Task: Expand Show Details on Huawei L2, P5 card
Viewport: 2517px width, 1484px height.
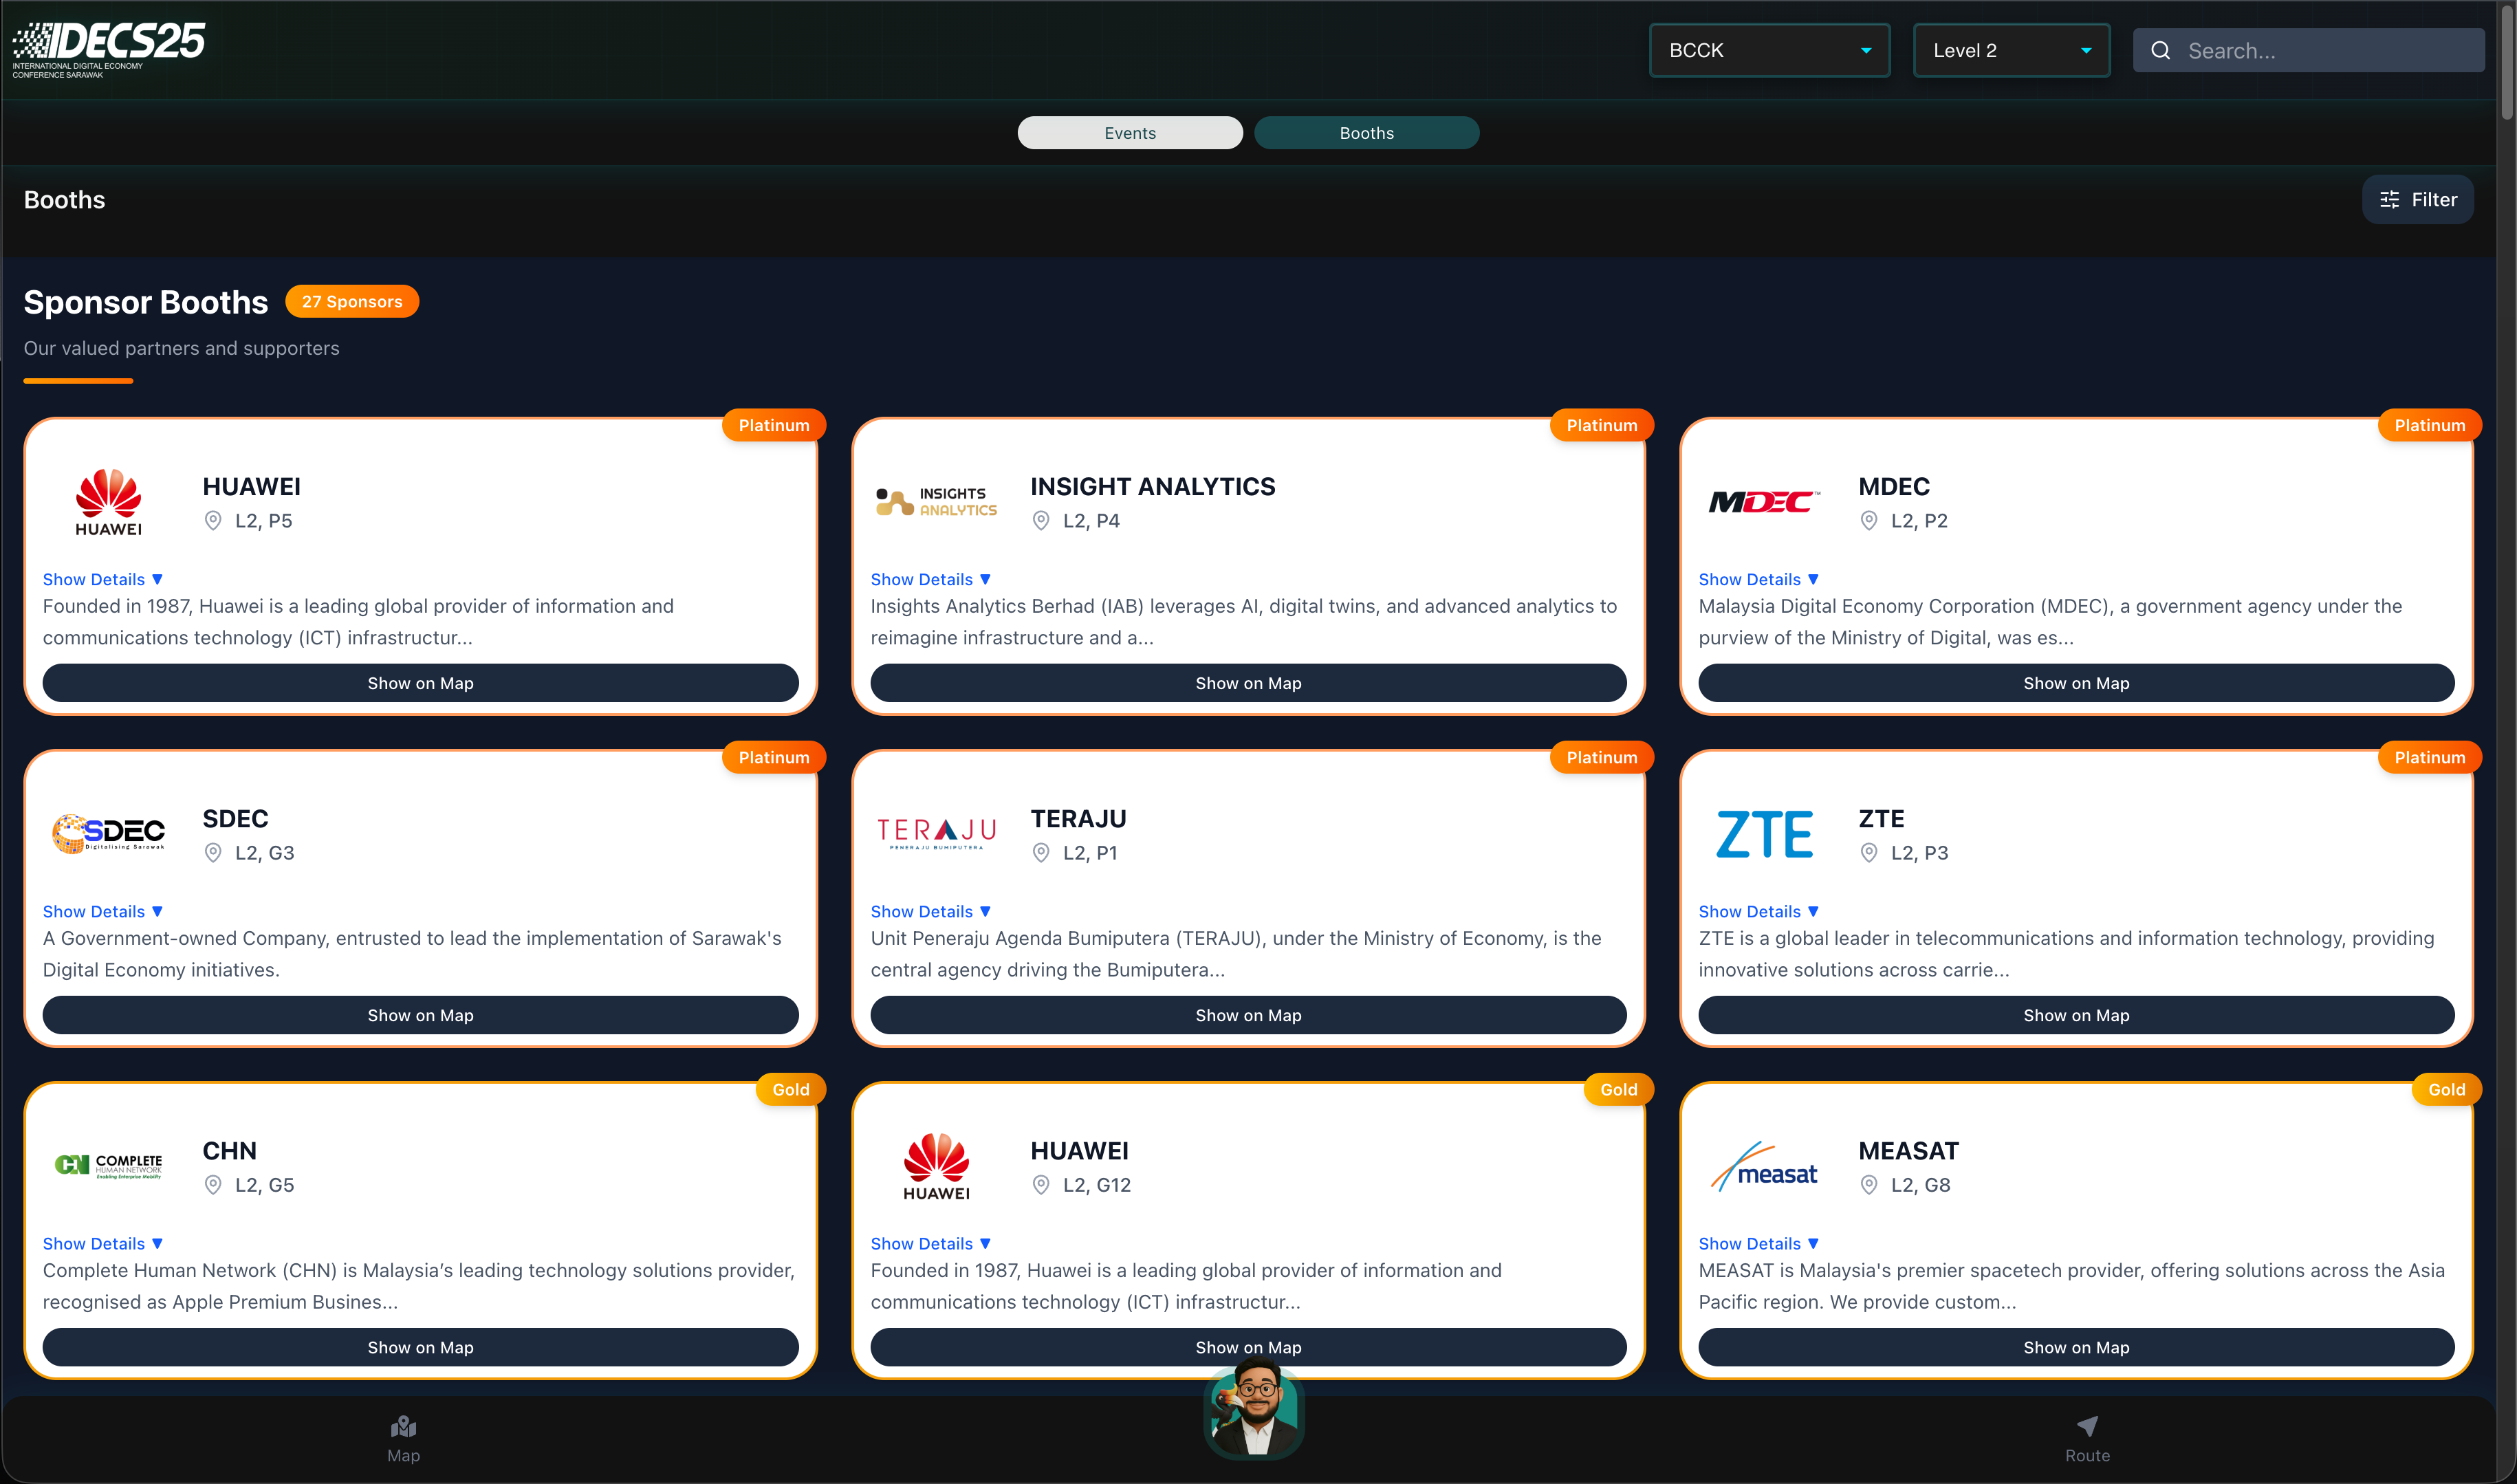Action: (103, 579)
